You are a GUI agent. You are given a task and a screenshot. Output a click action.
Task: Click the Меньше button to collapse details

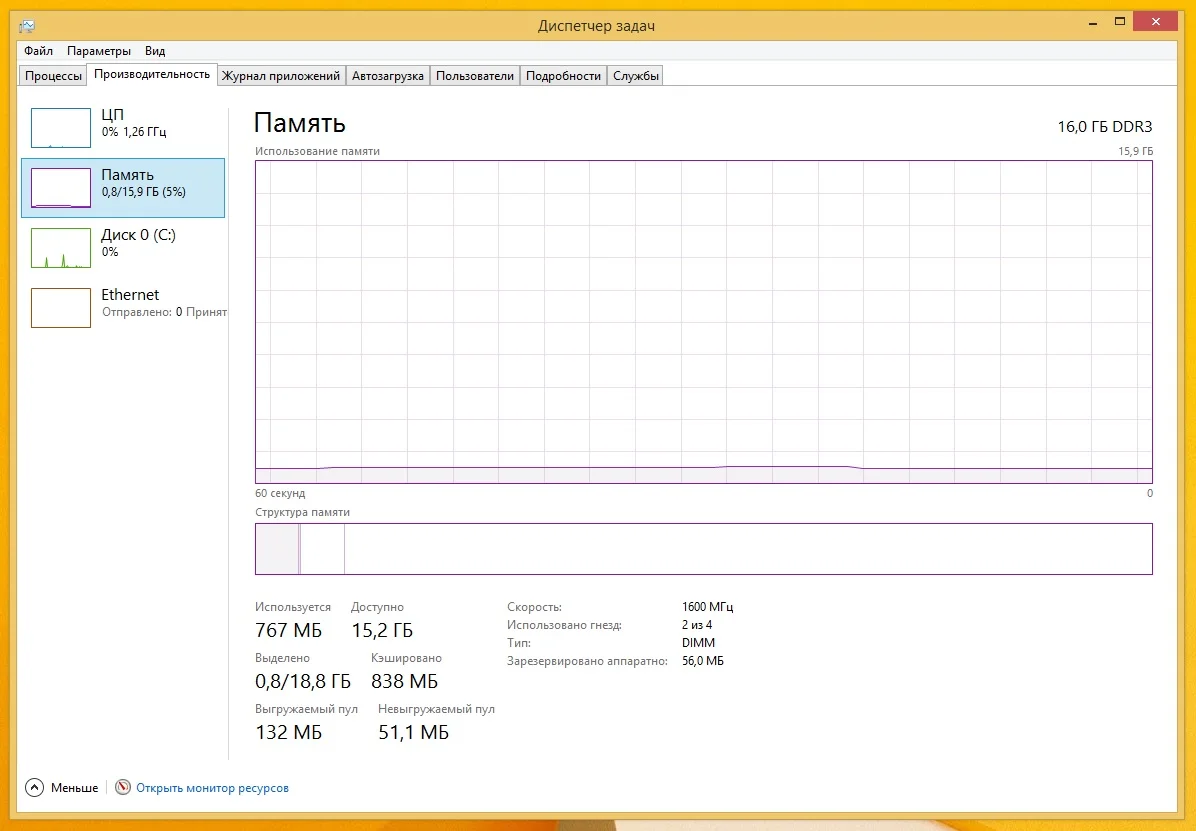(x=73, y=787)
